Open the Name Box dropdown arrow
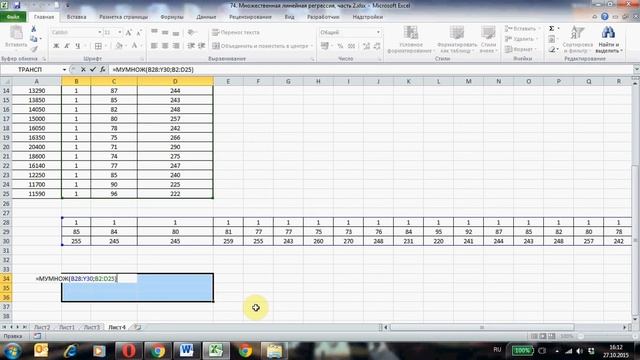Screen dimensions: 640x360 [64, 70]
